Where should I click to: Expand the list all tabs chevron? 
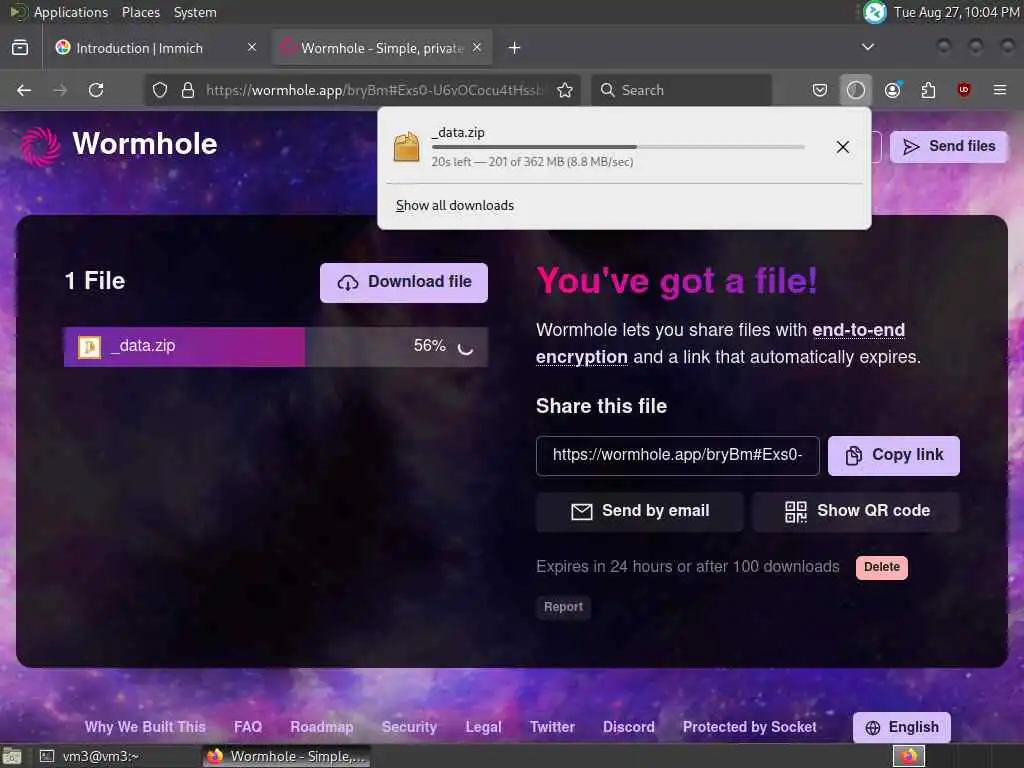click(867, 47)
